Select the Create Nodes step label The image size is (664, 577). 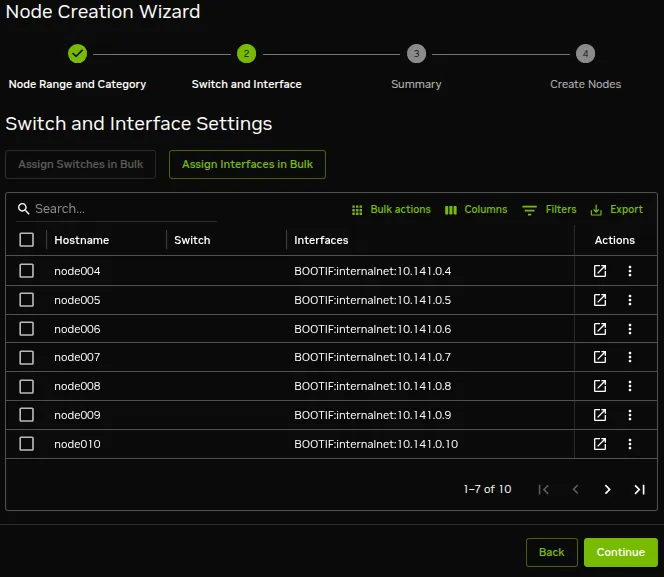585,84
